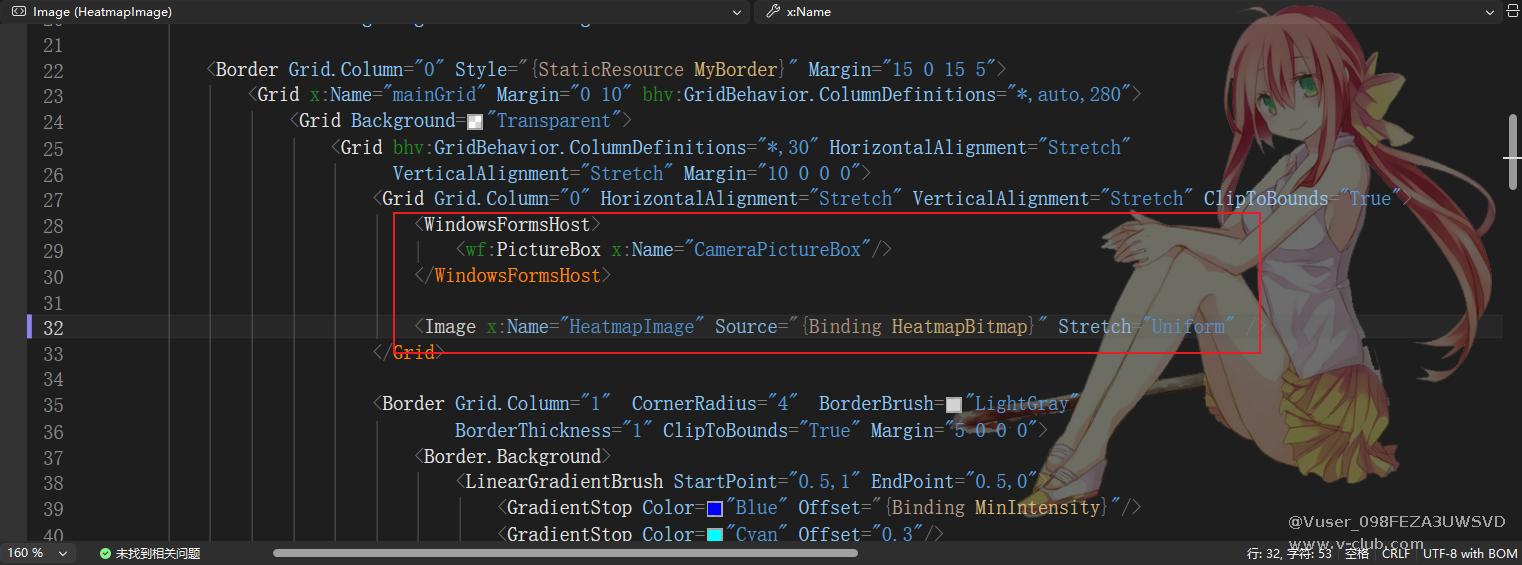Click the vertical scrollbar thumb on the right
Viewport: 1522px width, 565px height.
click(x=1513, y=152)
